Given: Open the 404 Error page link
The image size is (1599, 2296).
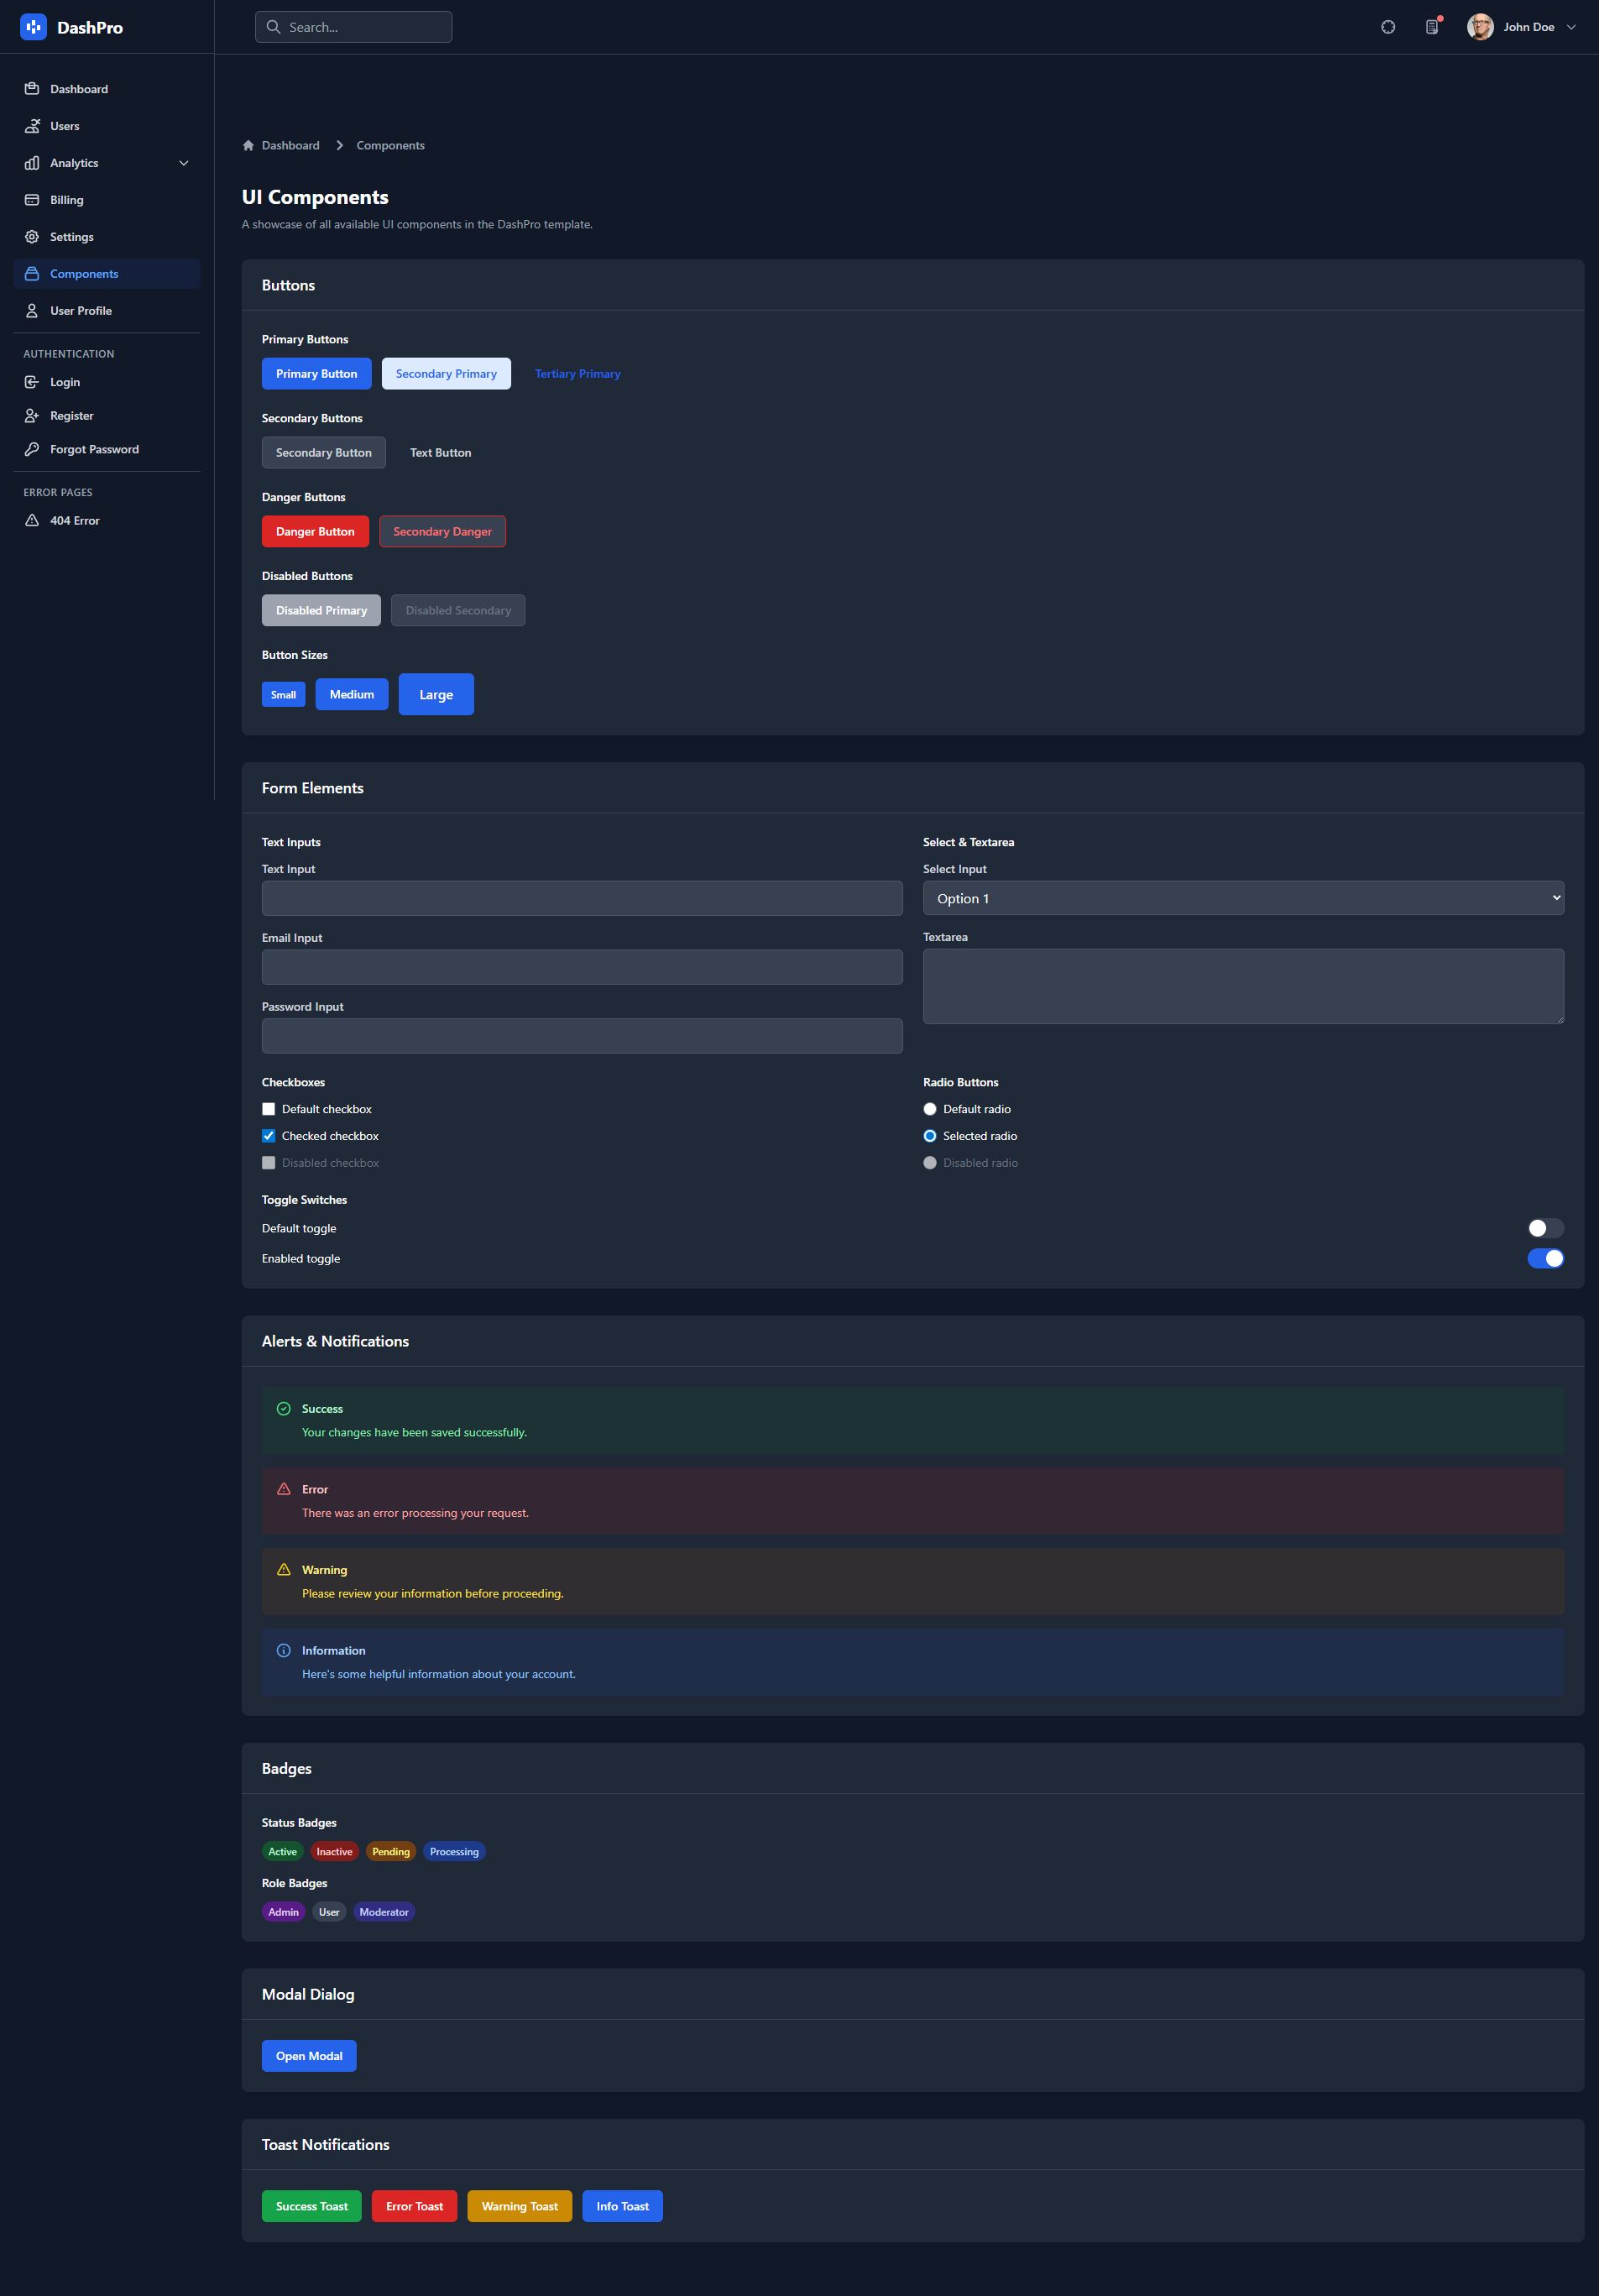Looking at the screenshot, I should [107, 520].
